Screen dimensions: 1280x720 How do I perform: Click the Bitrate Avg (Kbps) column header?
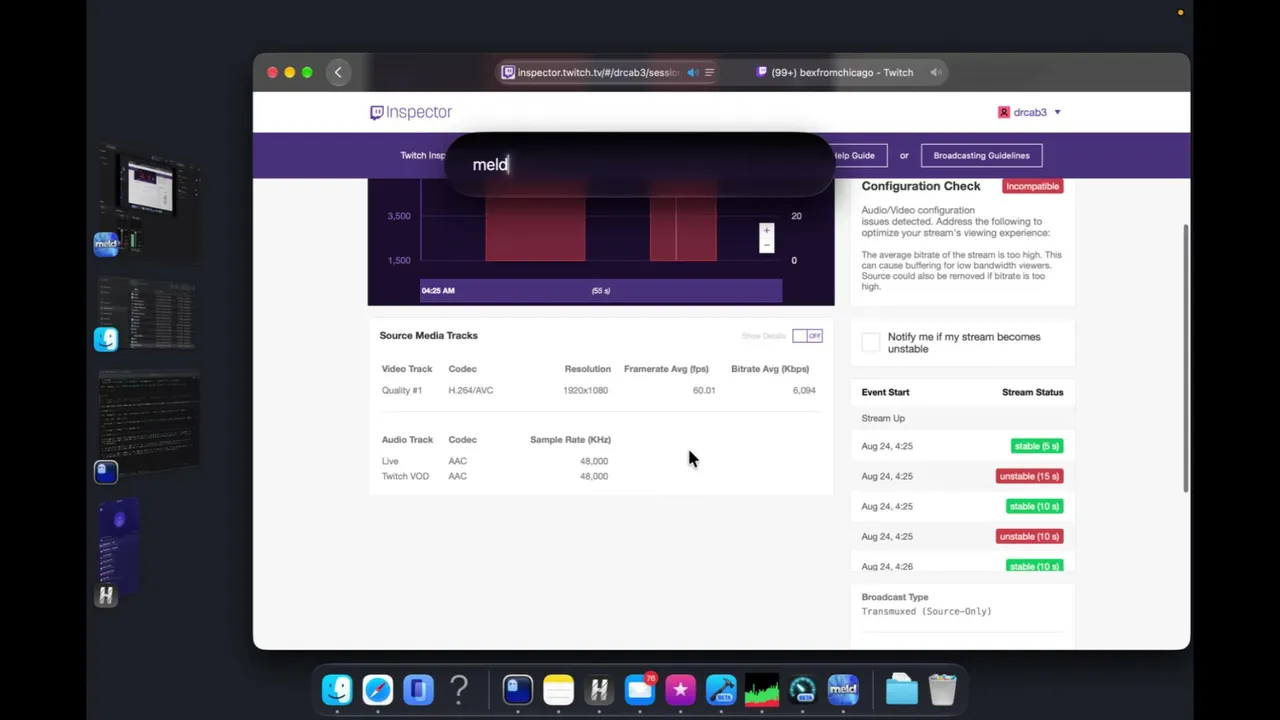tap(770, 369)
